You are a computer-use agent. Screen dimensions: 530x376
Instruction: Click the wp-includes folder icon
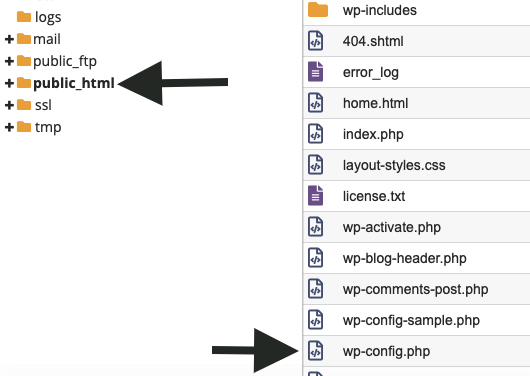[318, 9]
